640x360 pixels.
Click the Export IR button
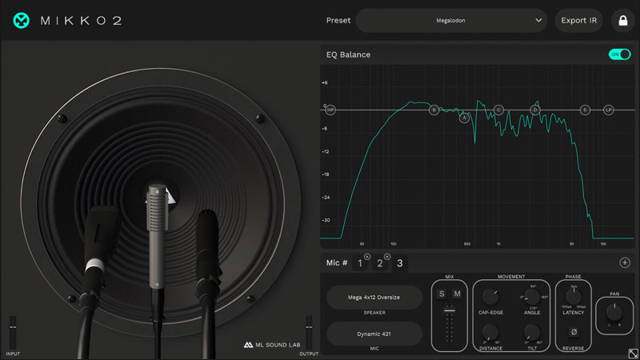579,20
